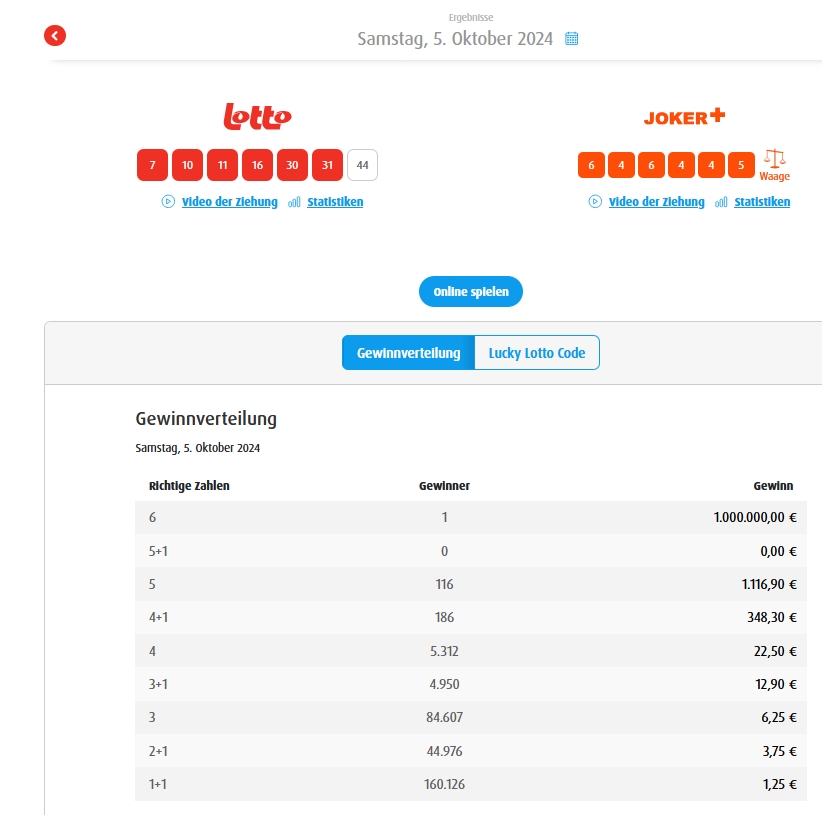Click the '3+1' row label
The height and width of the screenshot is (815, 822).
[x=158, y=684]
